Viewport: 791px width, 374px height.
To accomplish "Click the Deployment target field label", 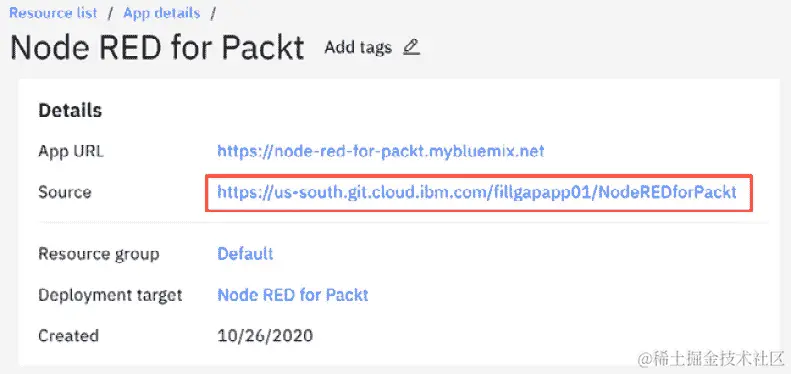I will pos(110,295).
